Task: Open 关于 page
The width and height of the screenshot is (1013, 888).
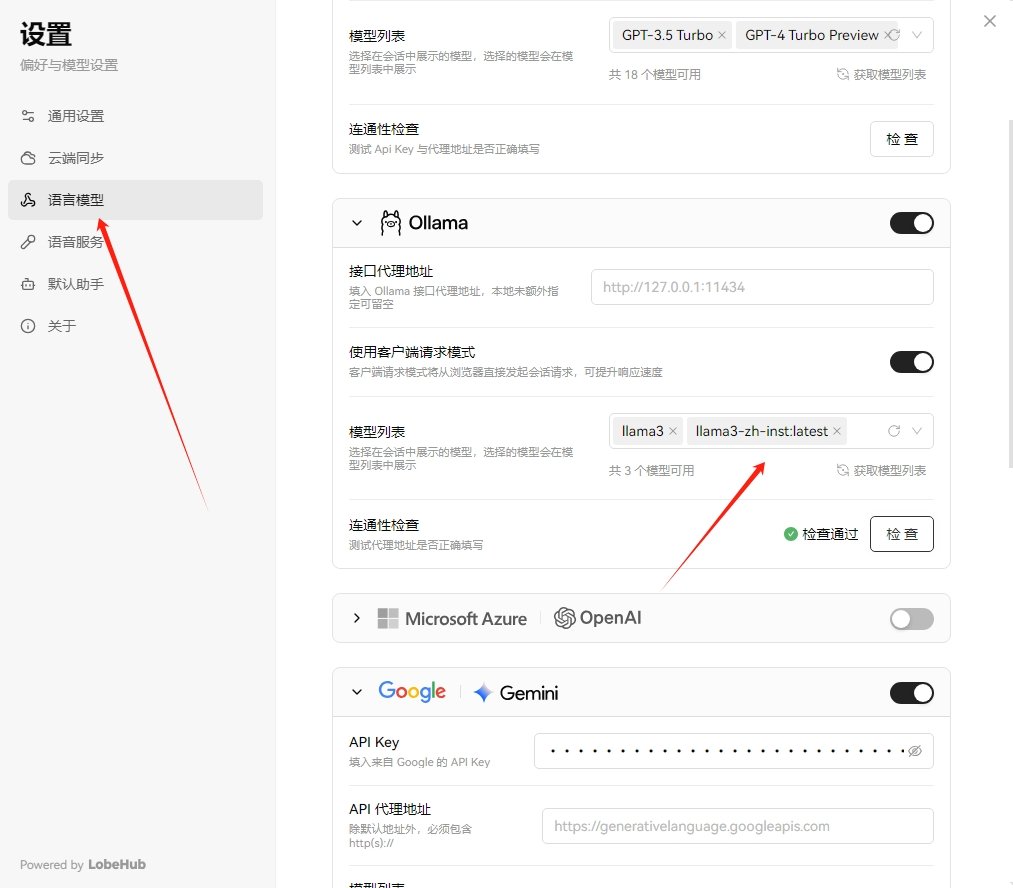Action: pos(135,326)
